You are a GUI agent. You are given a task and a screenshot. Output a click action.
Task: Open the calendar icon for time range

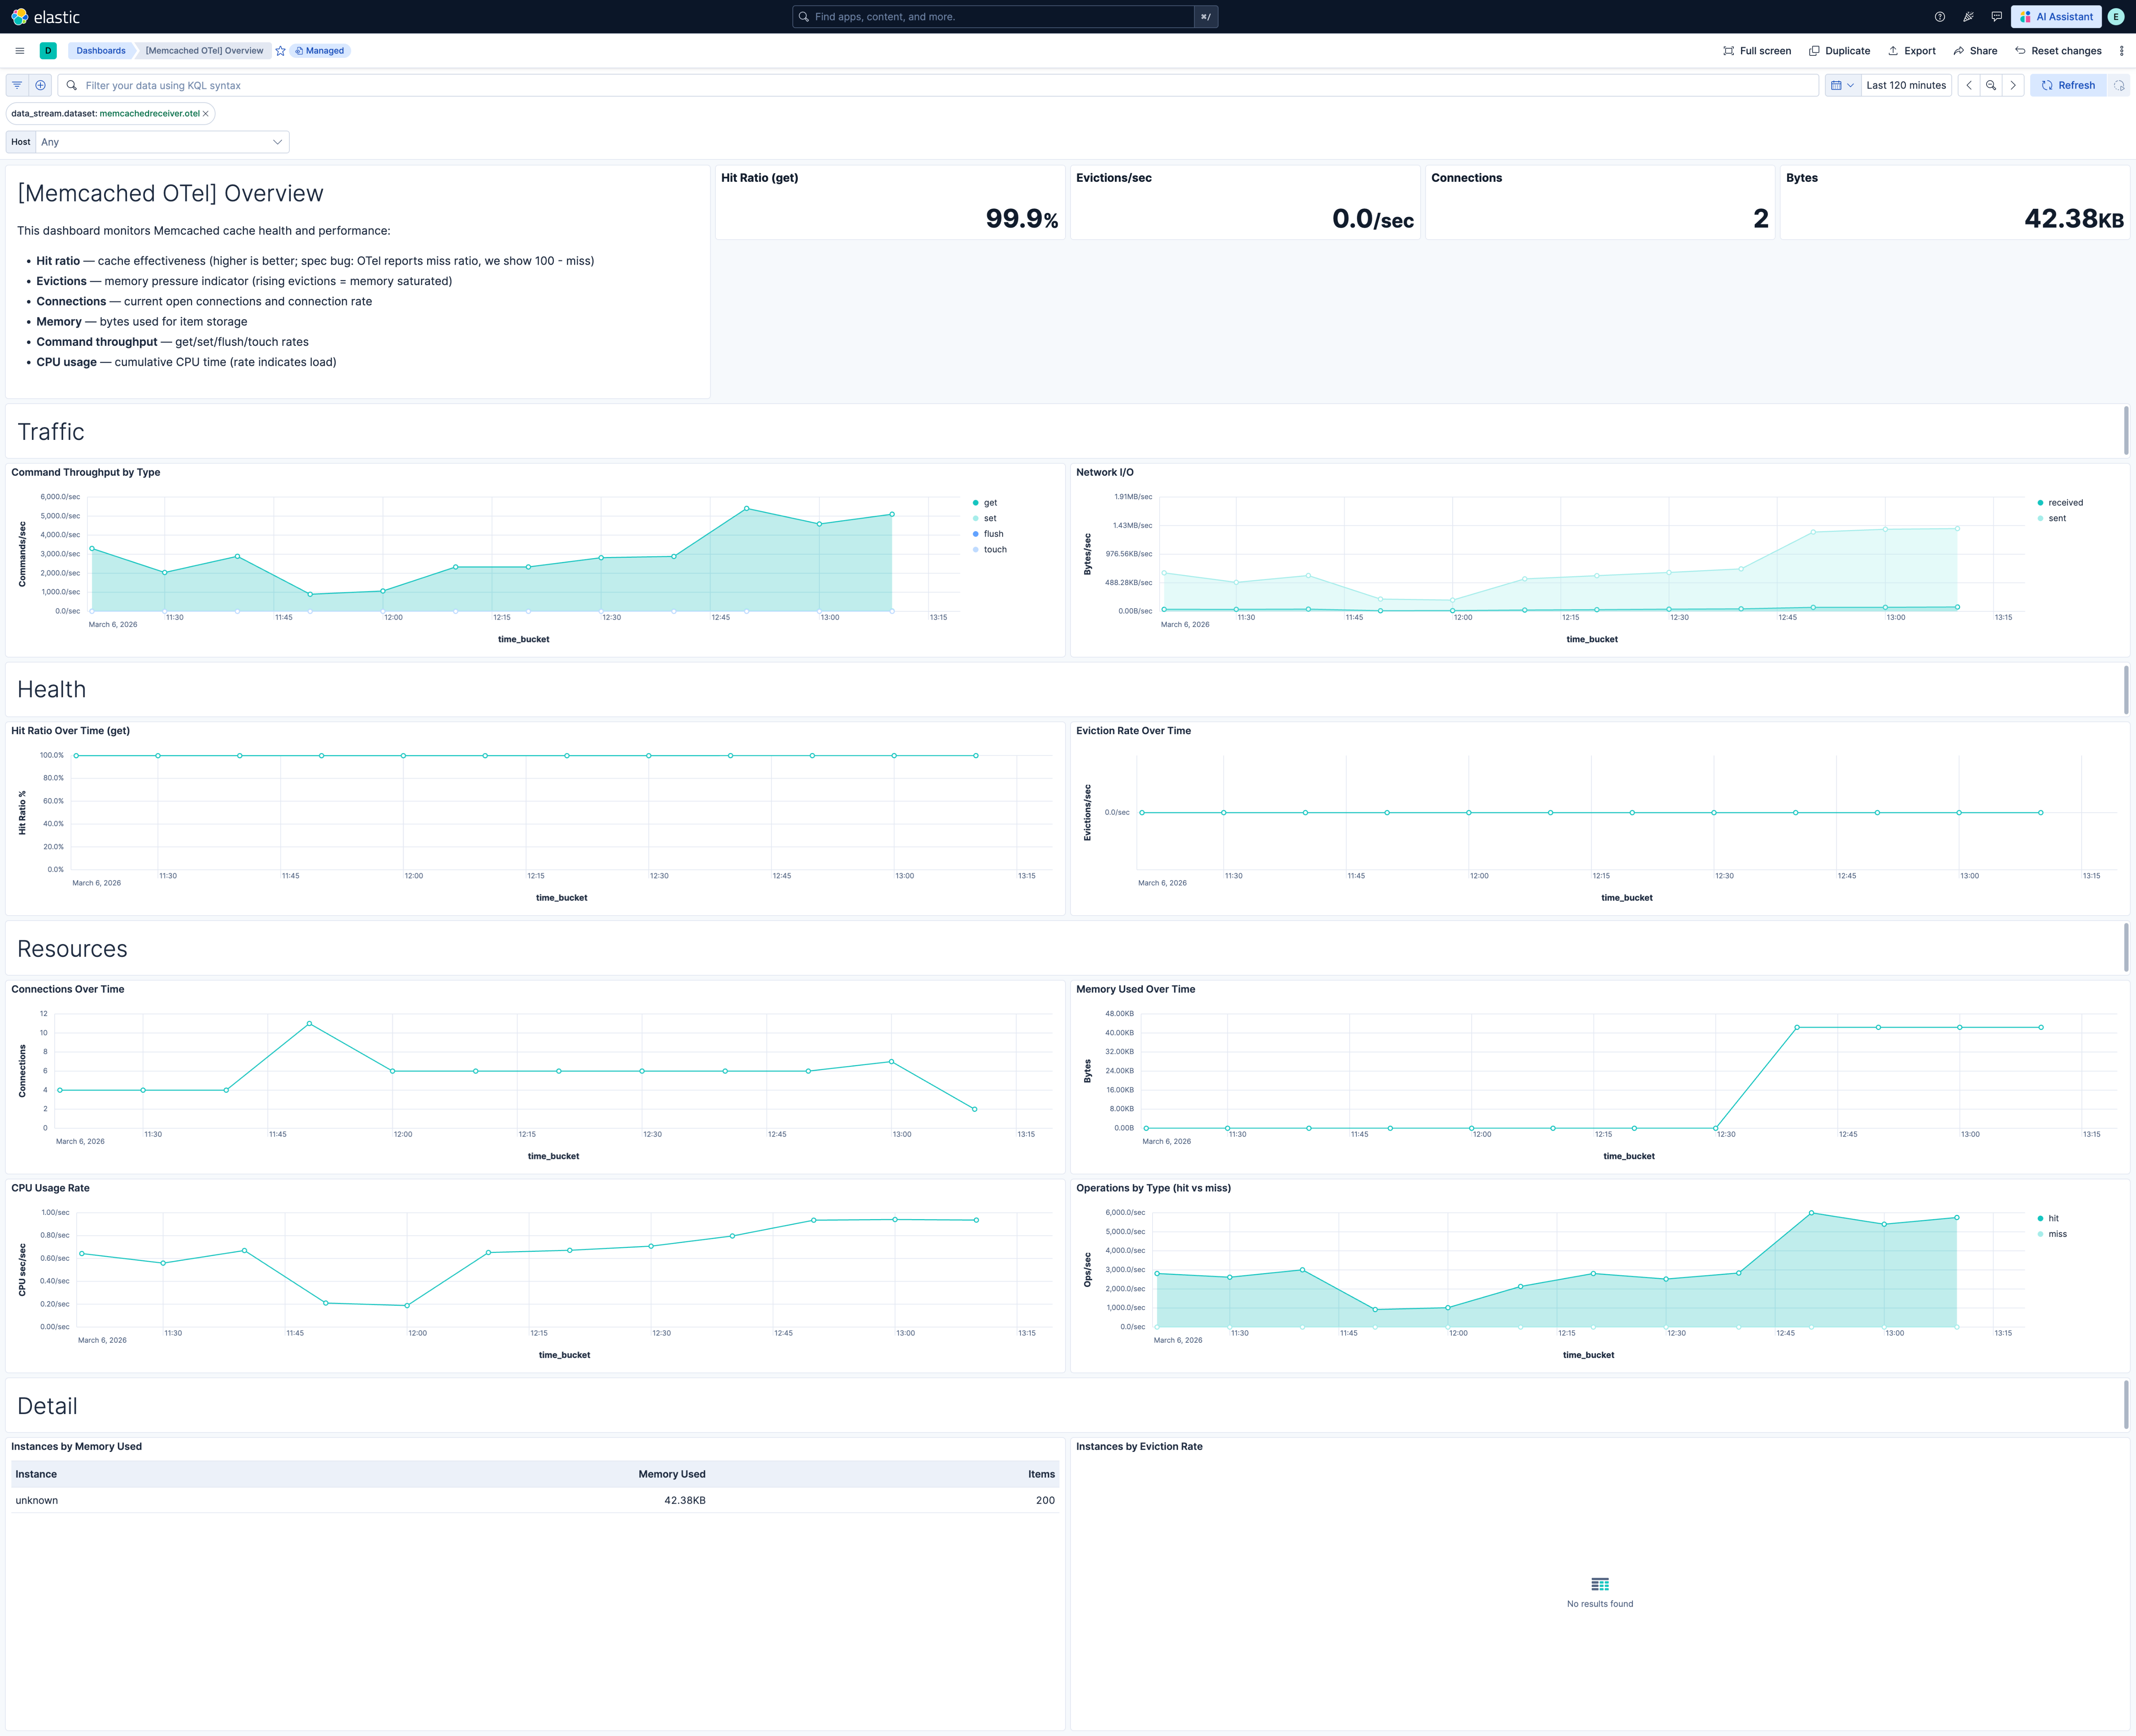[x=1837, y=85]
